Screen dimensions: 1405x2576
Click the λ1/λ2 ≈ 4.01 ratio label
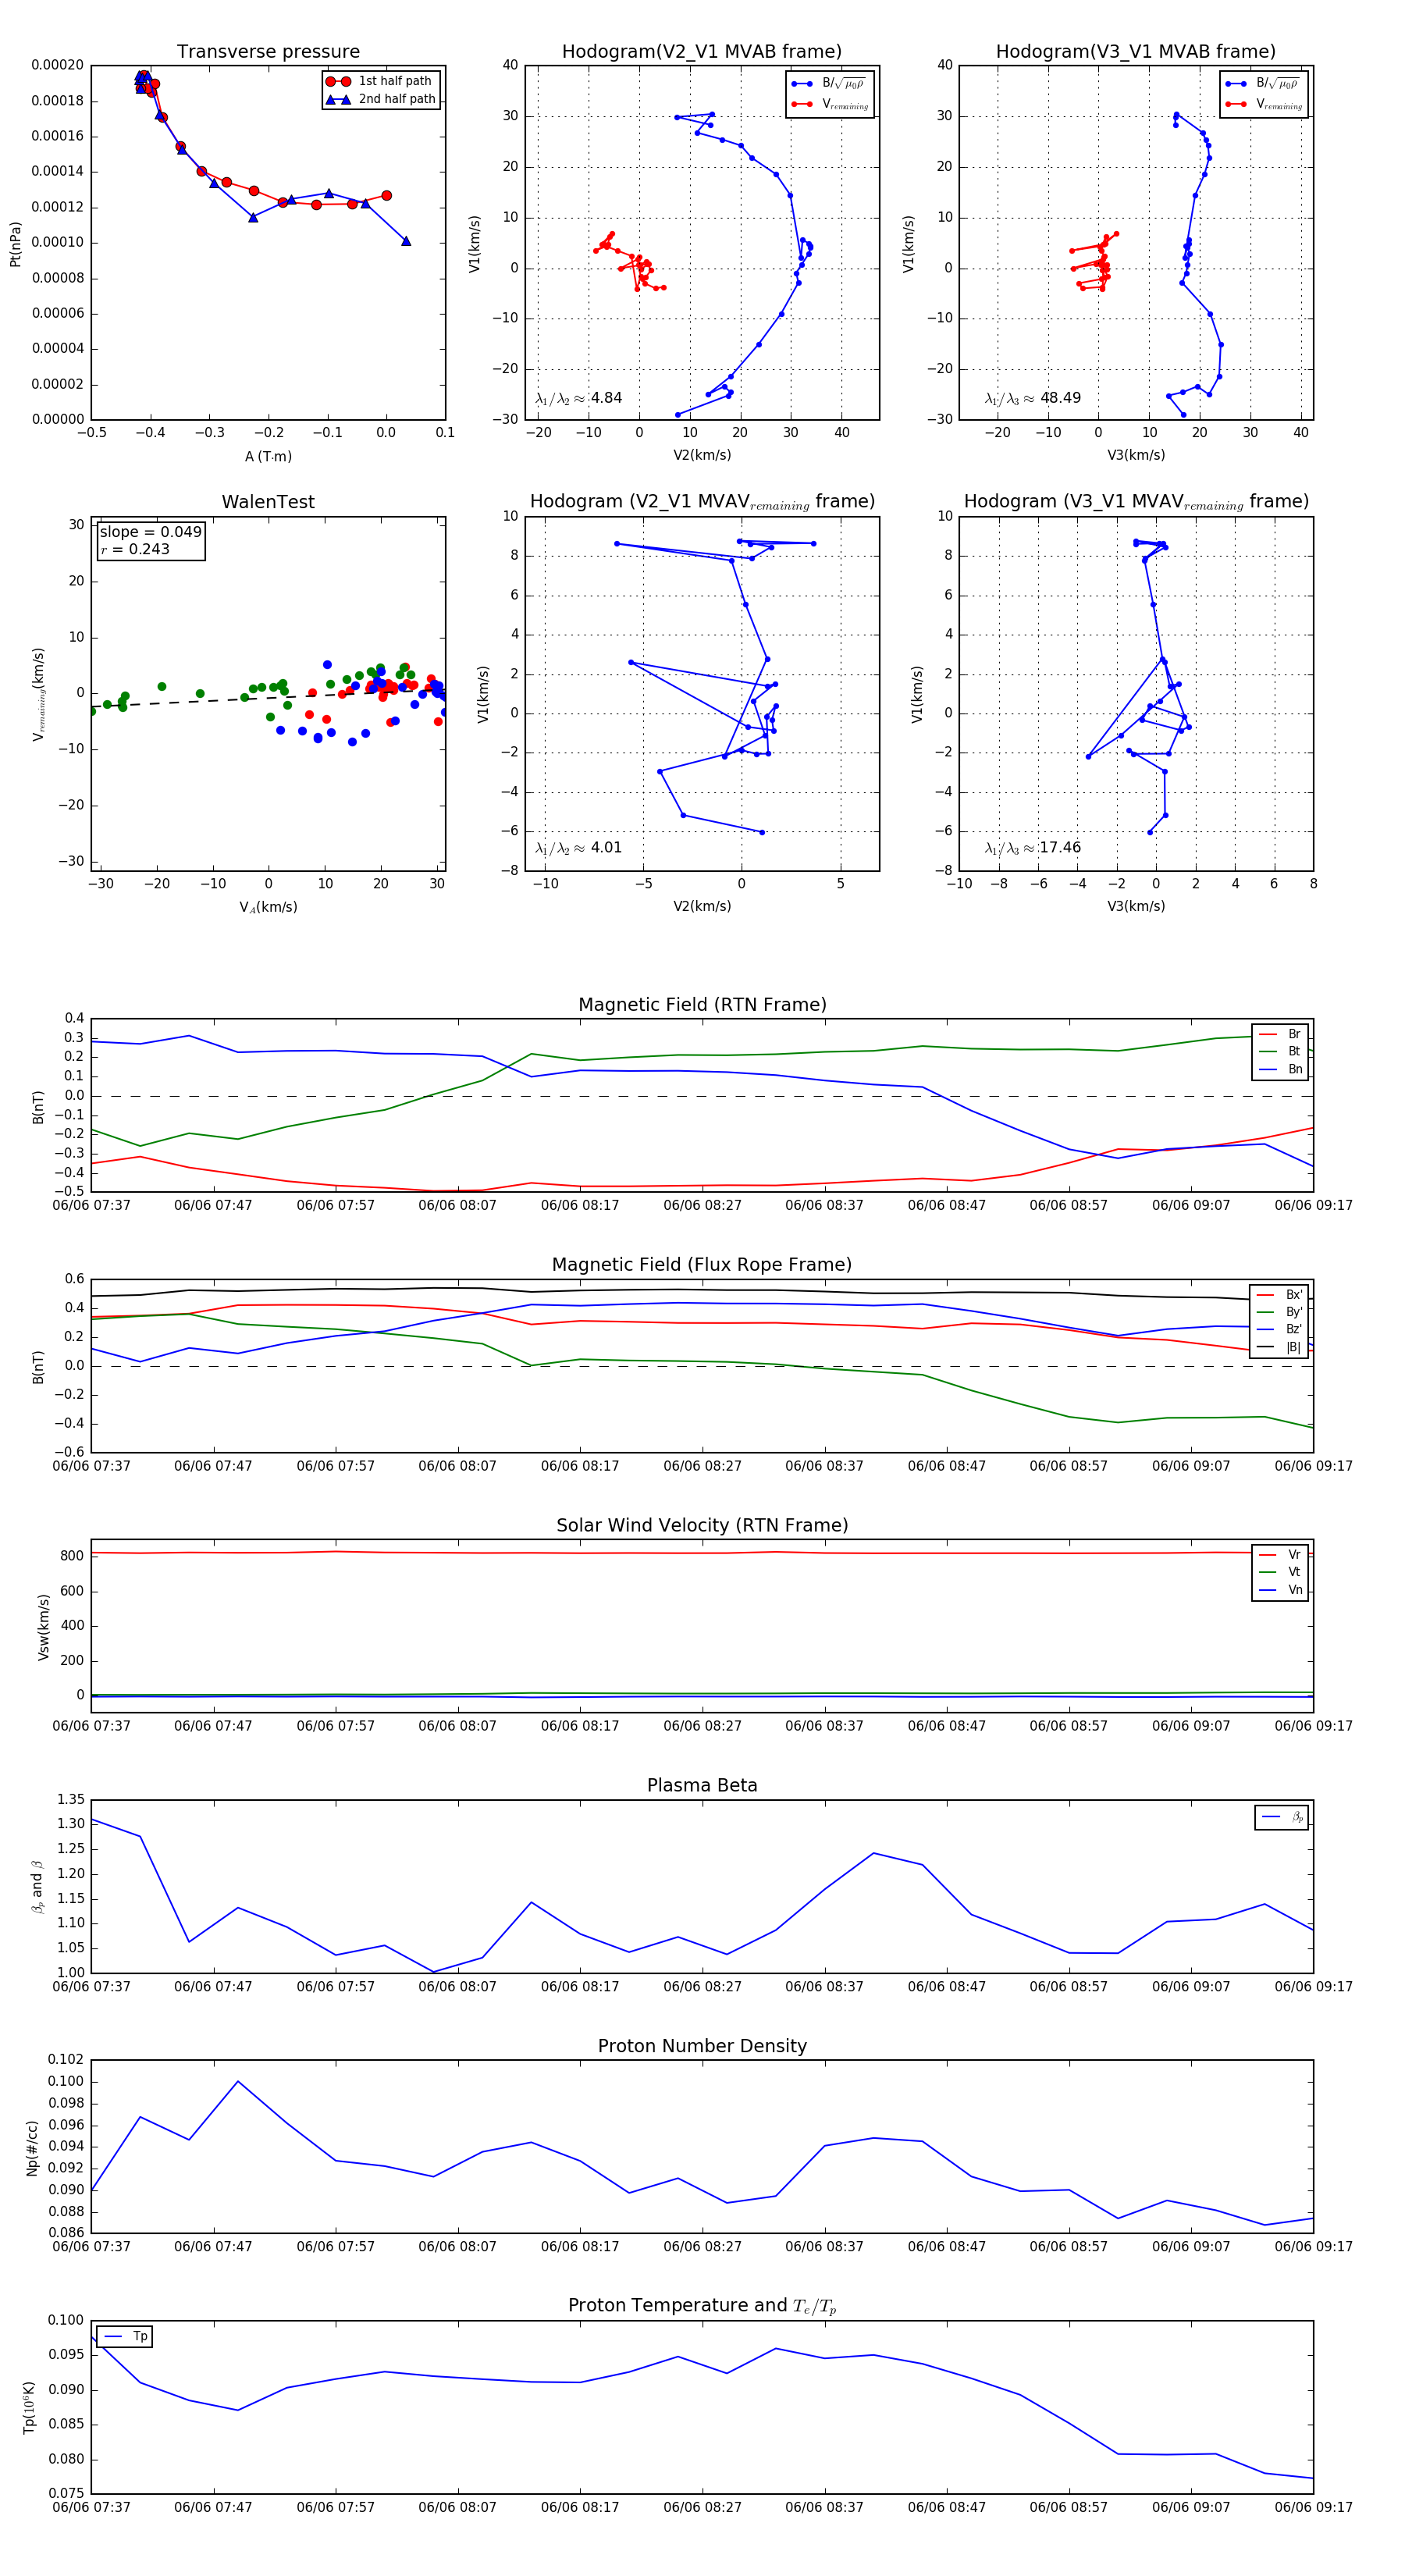[578, 848]
